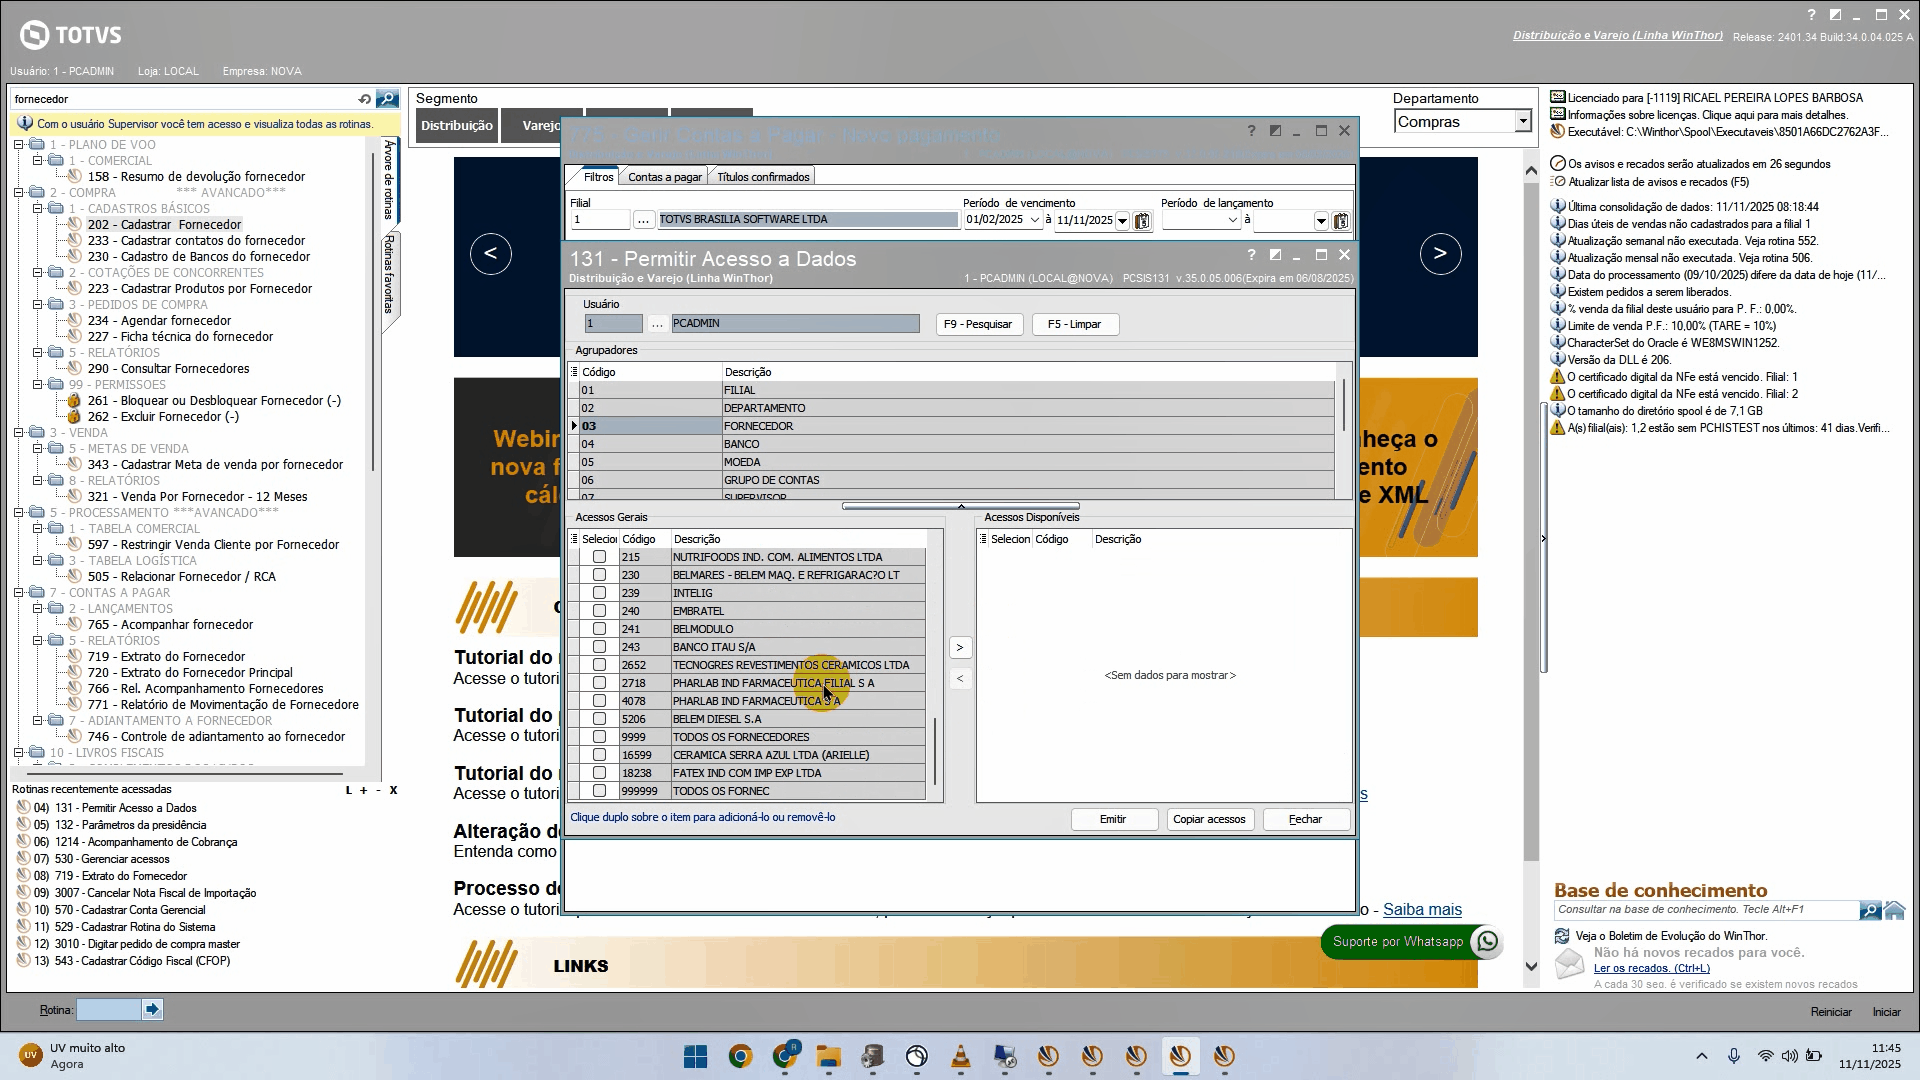
Task: Collapse the 2 - COMPRA tree node
Action: coord(19,193)
